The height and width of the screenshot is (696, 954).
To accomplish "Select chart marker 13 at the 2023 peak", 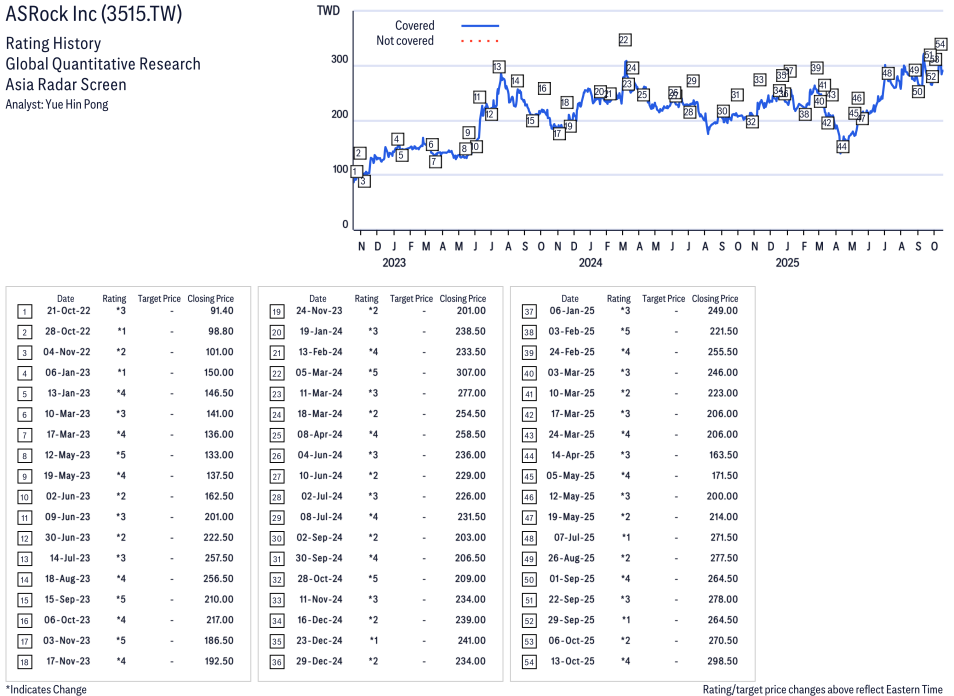I will 498,67.
